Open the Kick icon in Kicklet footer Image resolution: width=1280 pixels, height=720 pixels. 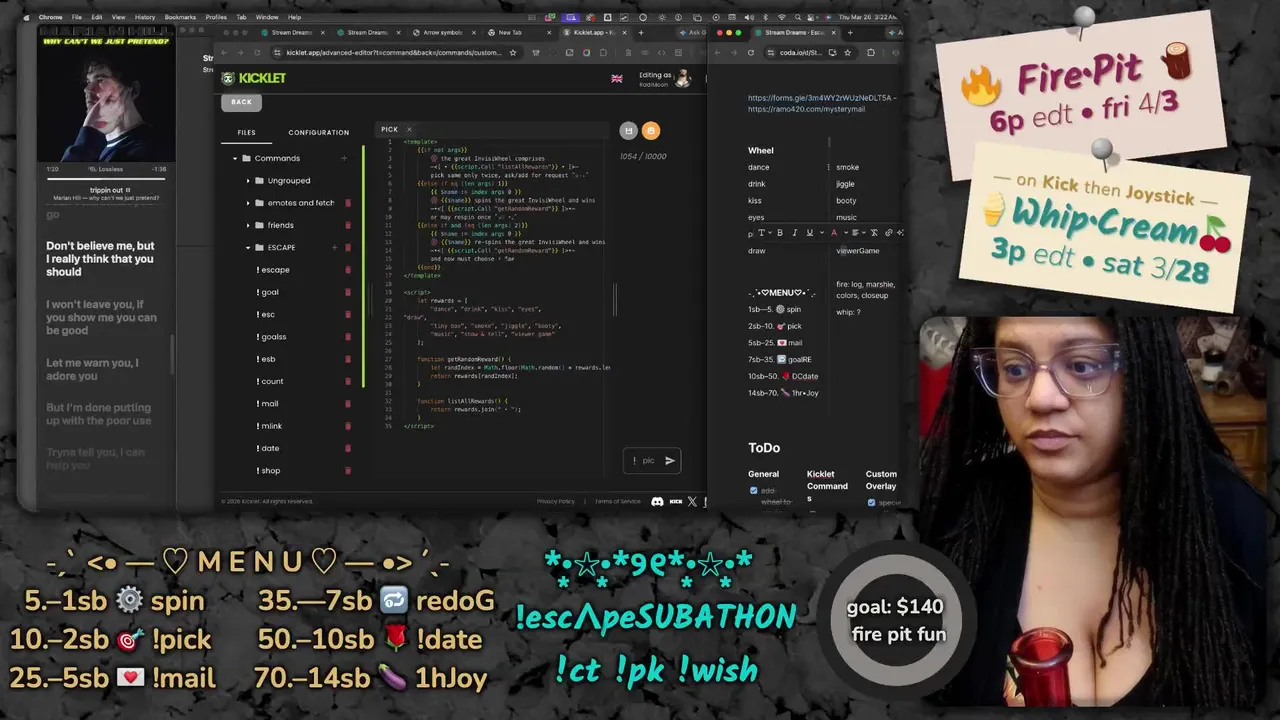pos(675,501)
